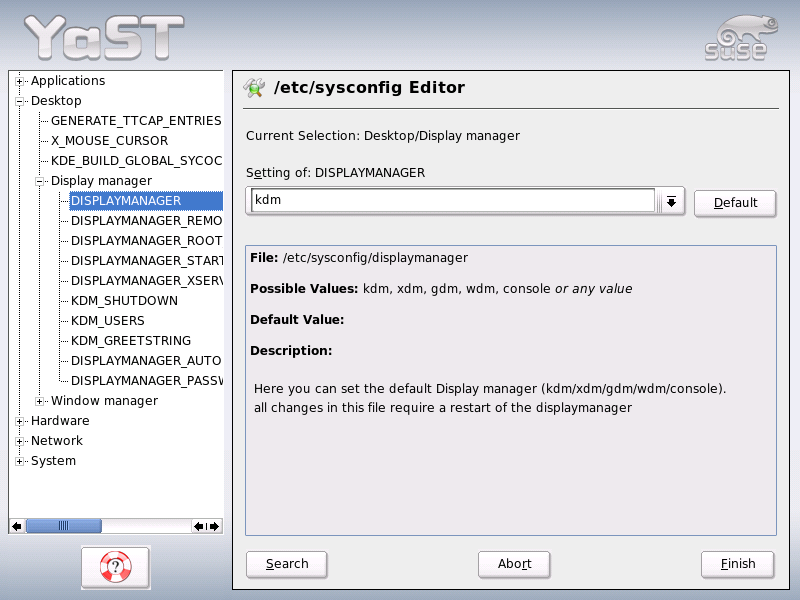Select the Window manager tree label
Screen dimensions: 800x600
(x=104, y=401)
